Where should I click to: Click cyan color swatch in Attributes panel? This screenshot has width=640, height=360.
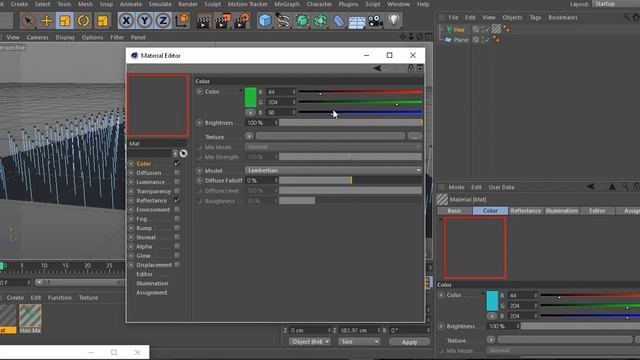click(492, 301)
